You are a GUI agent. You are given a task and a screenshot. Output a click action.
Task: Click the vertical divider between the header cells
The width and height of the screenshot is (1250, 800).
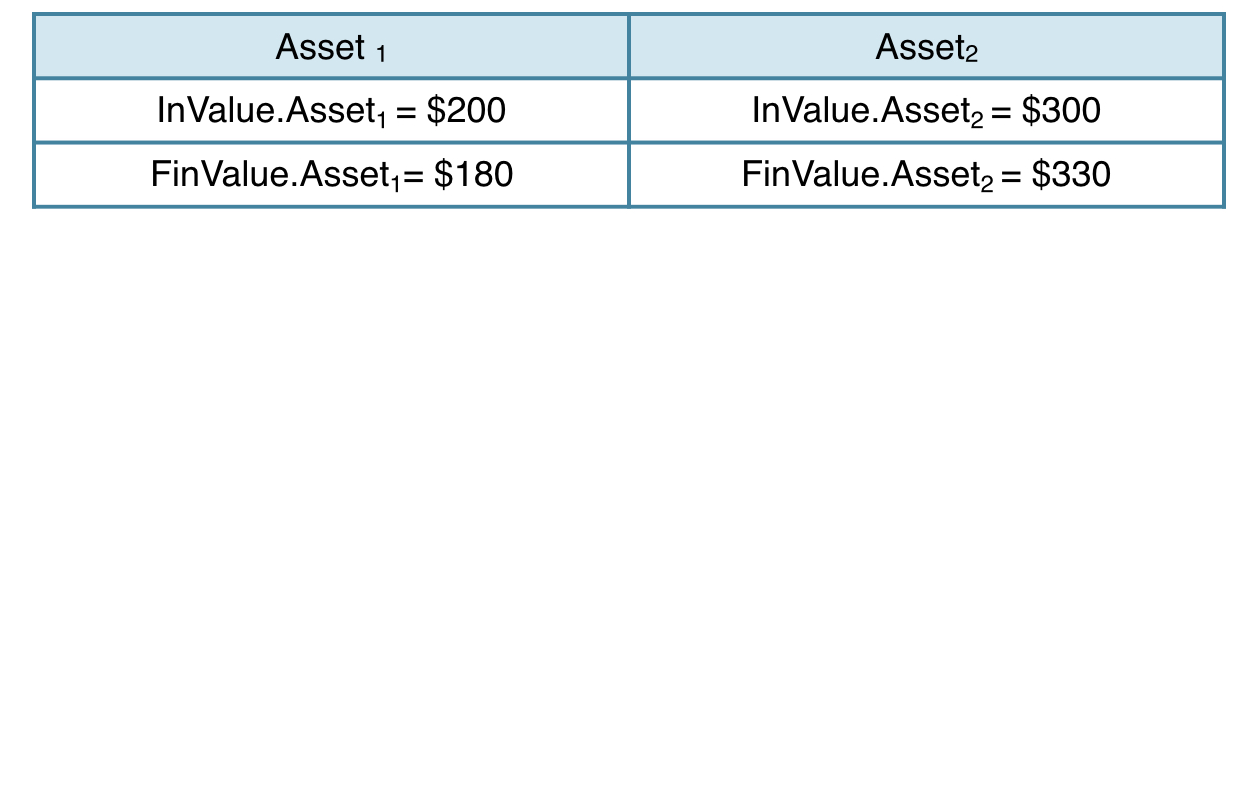[x=629, y=46]
